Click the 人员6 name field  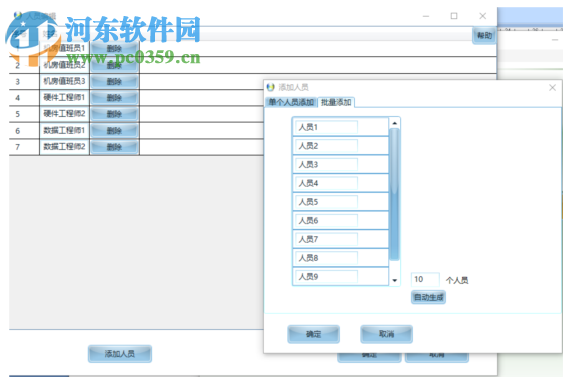click(326, 220)
